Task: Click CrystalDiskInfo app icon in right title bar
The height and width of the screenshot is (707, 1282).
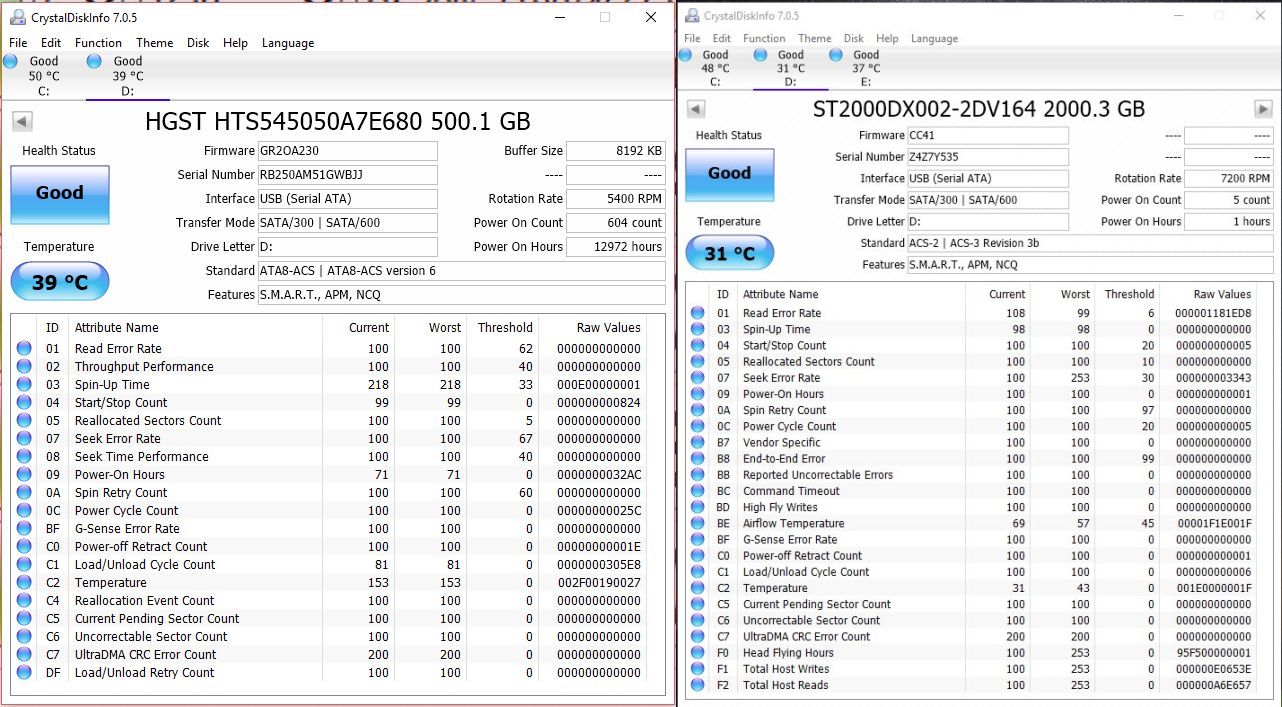Action: coord(691,15)
